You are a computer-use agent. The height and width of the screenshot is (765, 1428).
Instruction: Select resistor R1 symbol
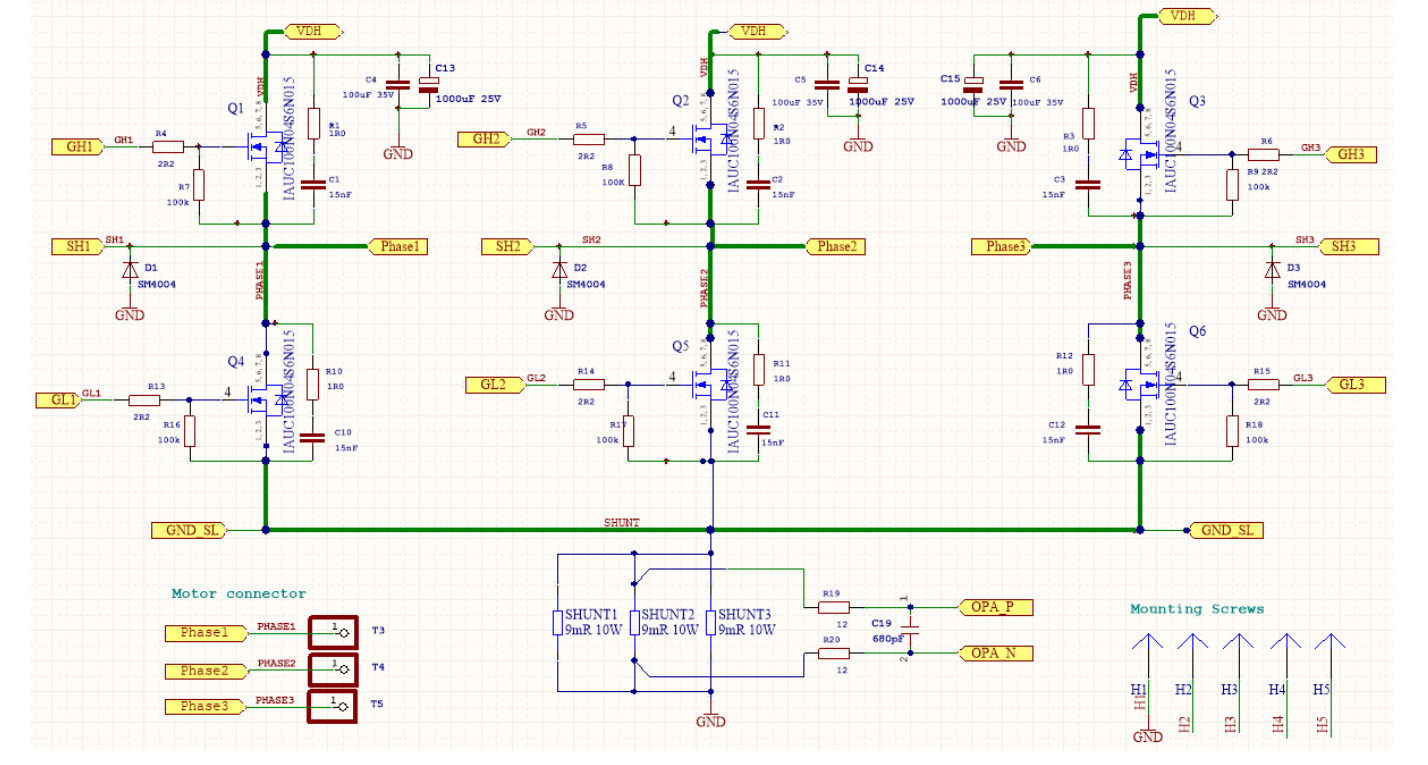[x=313, y=123]
